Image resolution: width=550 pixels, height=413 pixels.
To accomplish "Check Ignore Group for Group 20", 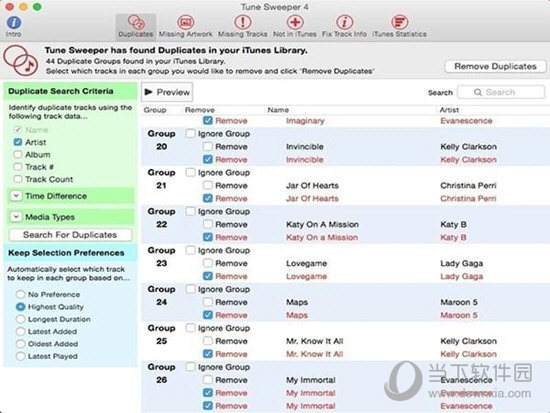I will [x=190, y=133].
